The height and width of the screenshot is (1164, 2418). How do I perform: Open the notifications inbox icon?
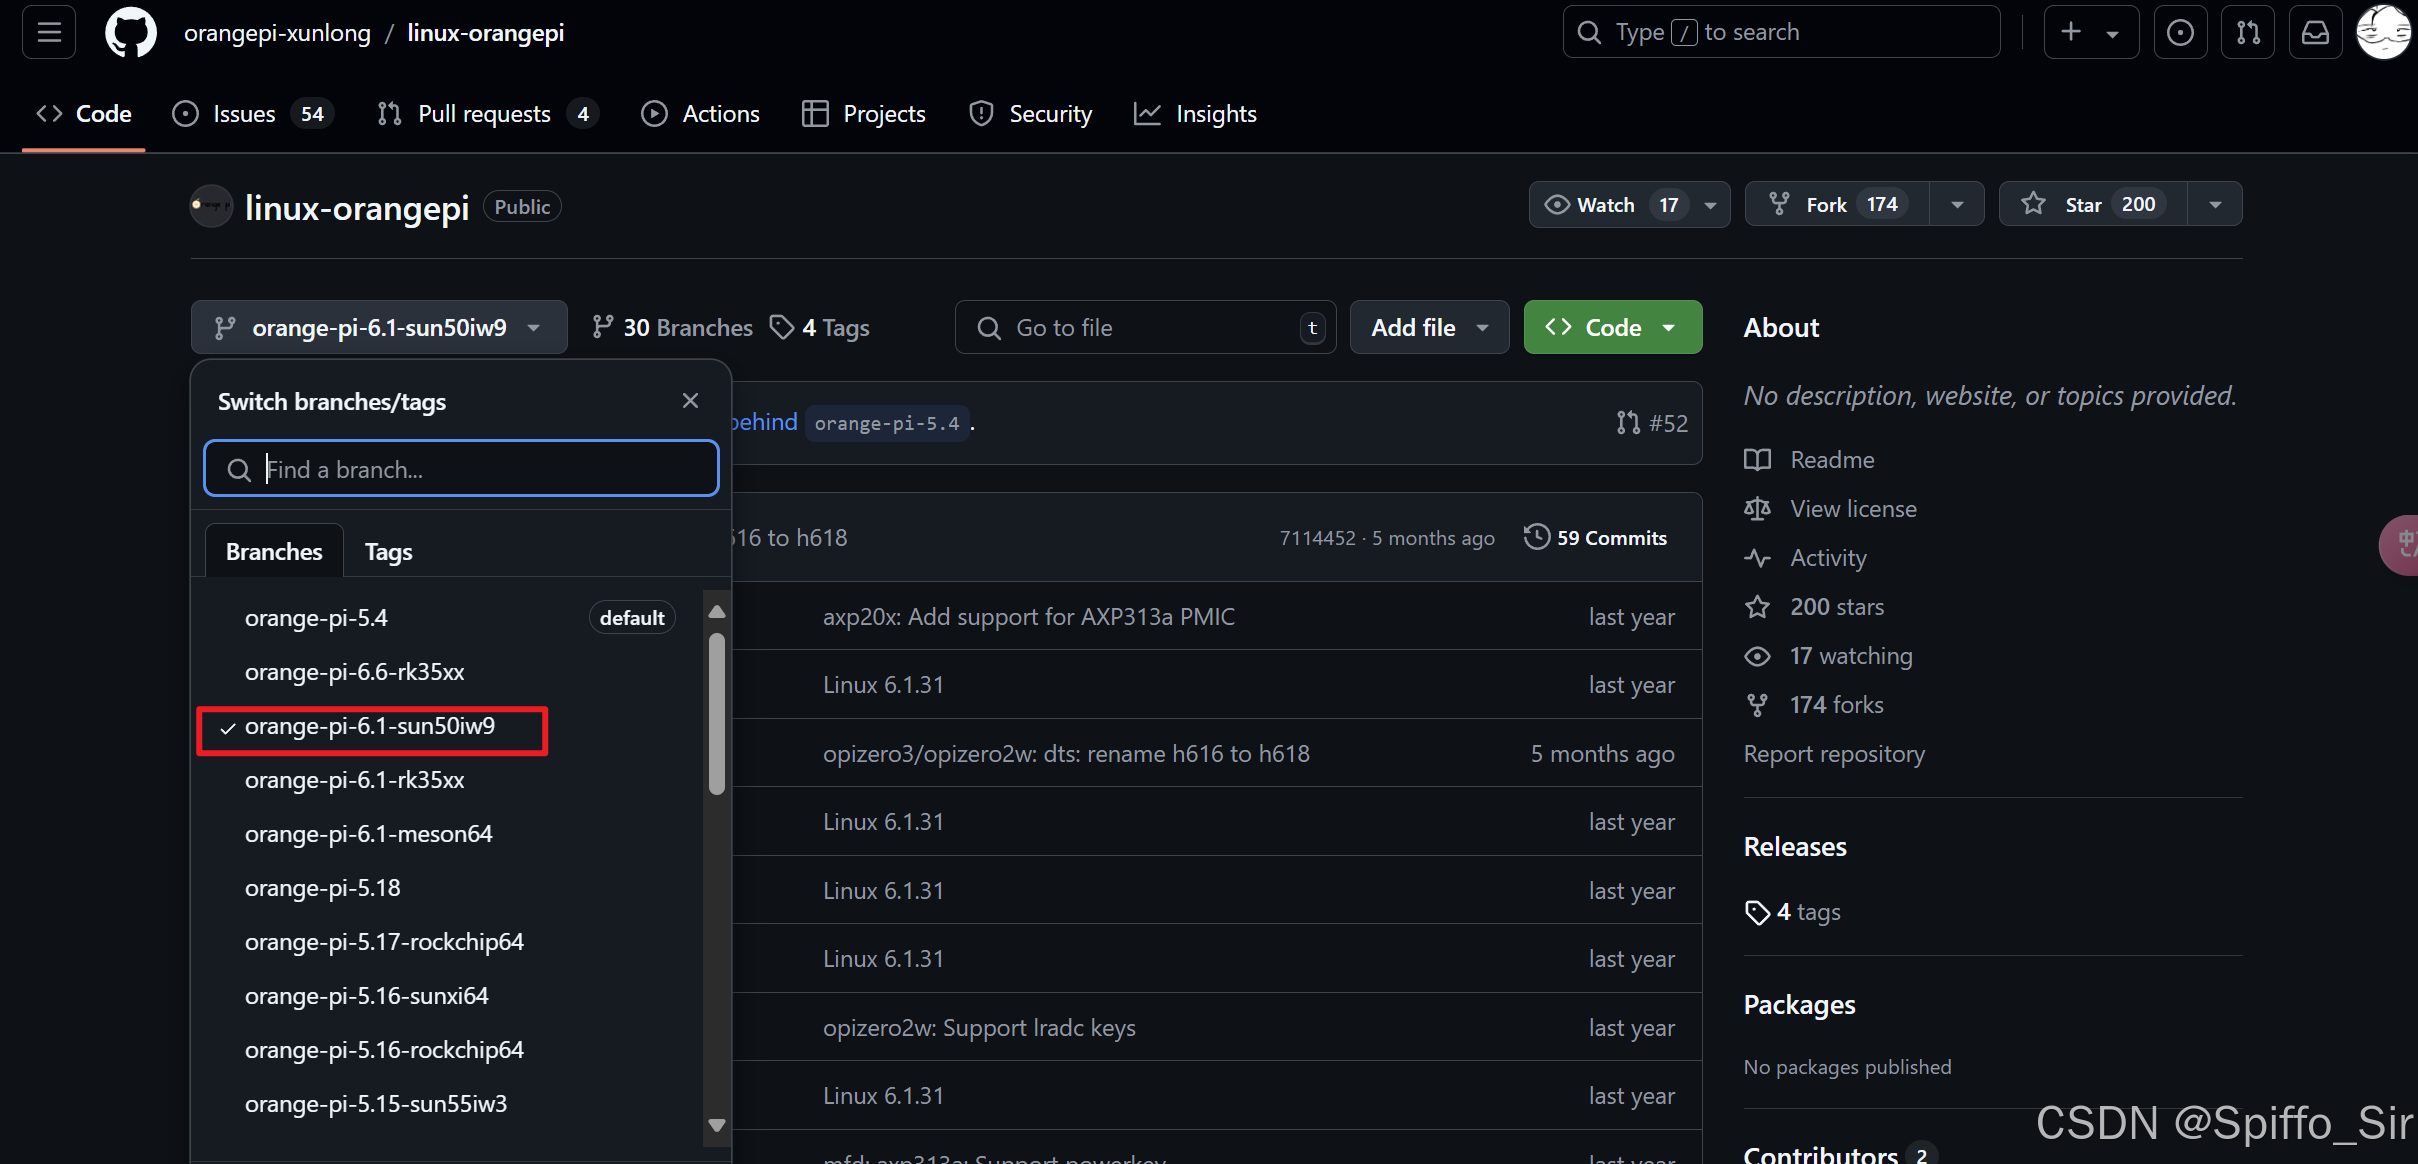coord(2315,33)
